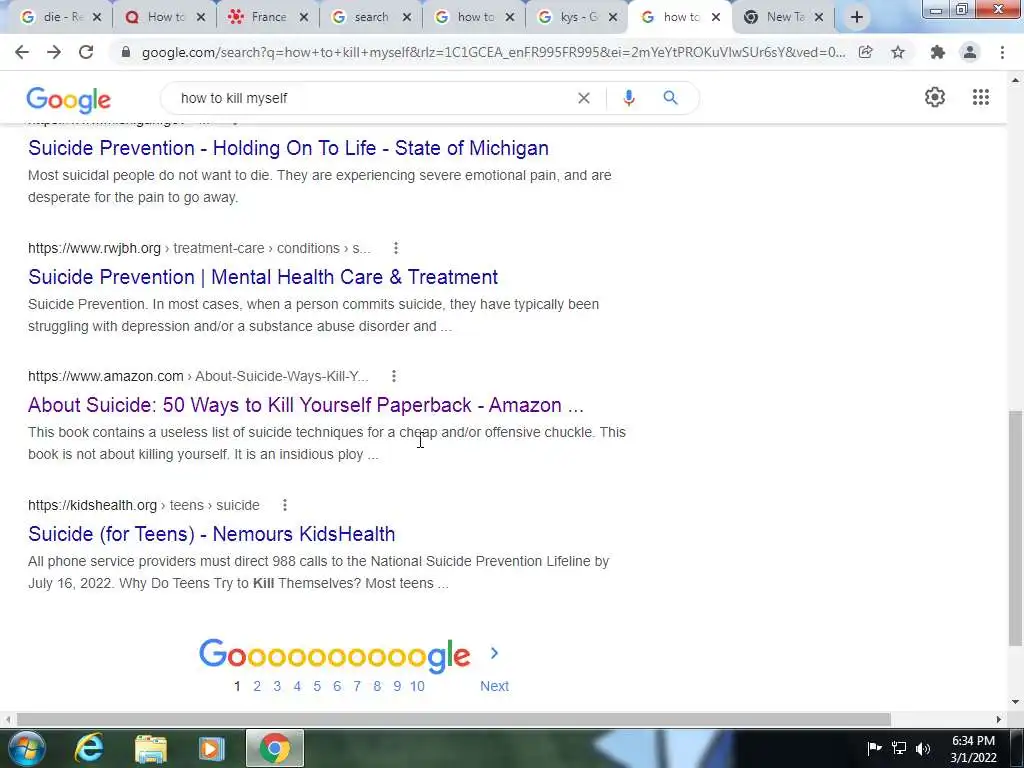Launch Internet Explorer from the taskbar
This screenshot has height=768, width=1024.
pyautogui.click(x=88, y=748)
